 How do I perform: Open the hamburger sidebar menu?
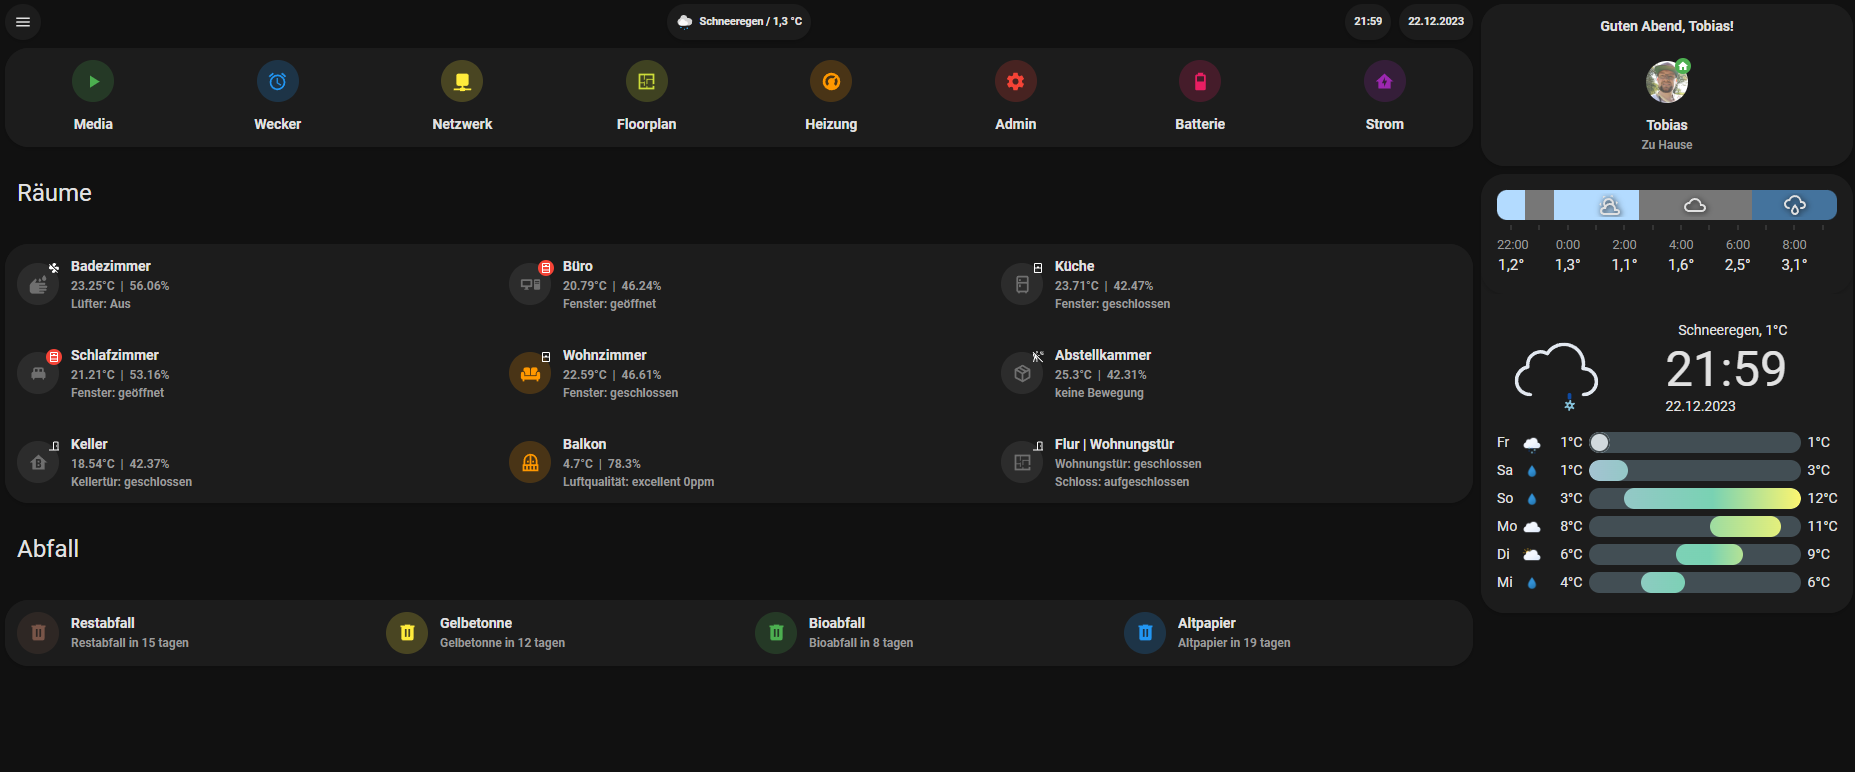pyautogui.click(x=23, y=21)
